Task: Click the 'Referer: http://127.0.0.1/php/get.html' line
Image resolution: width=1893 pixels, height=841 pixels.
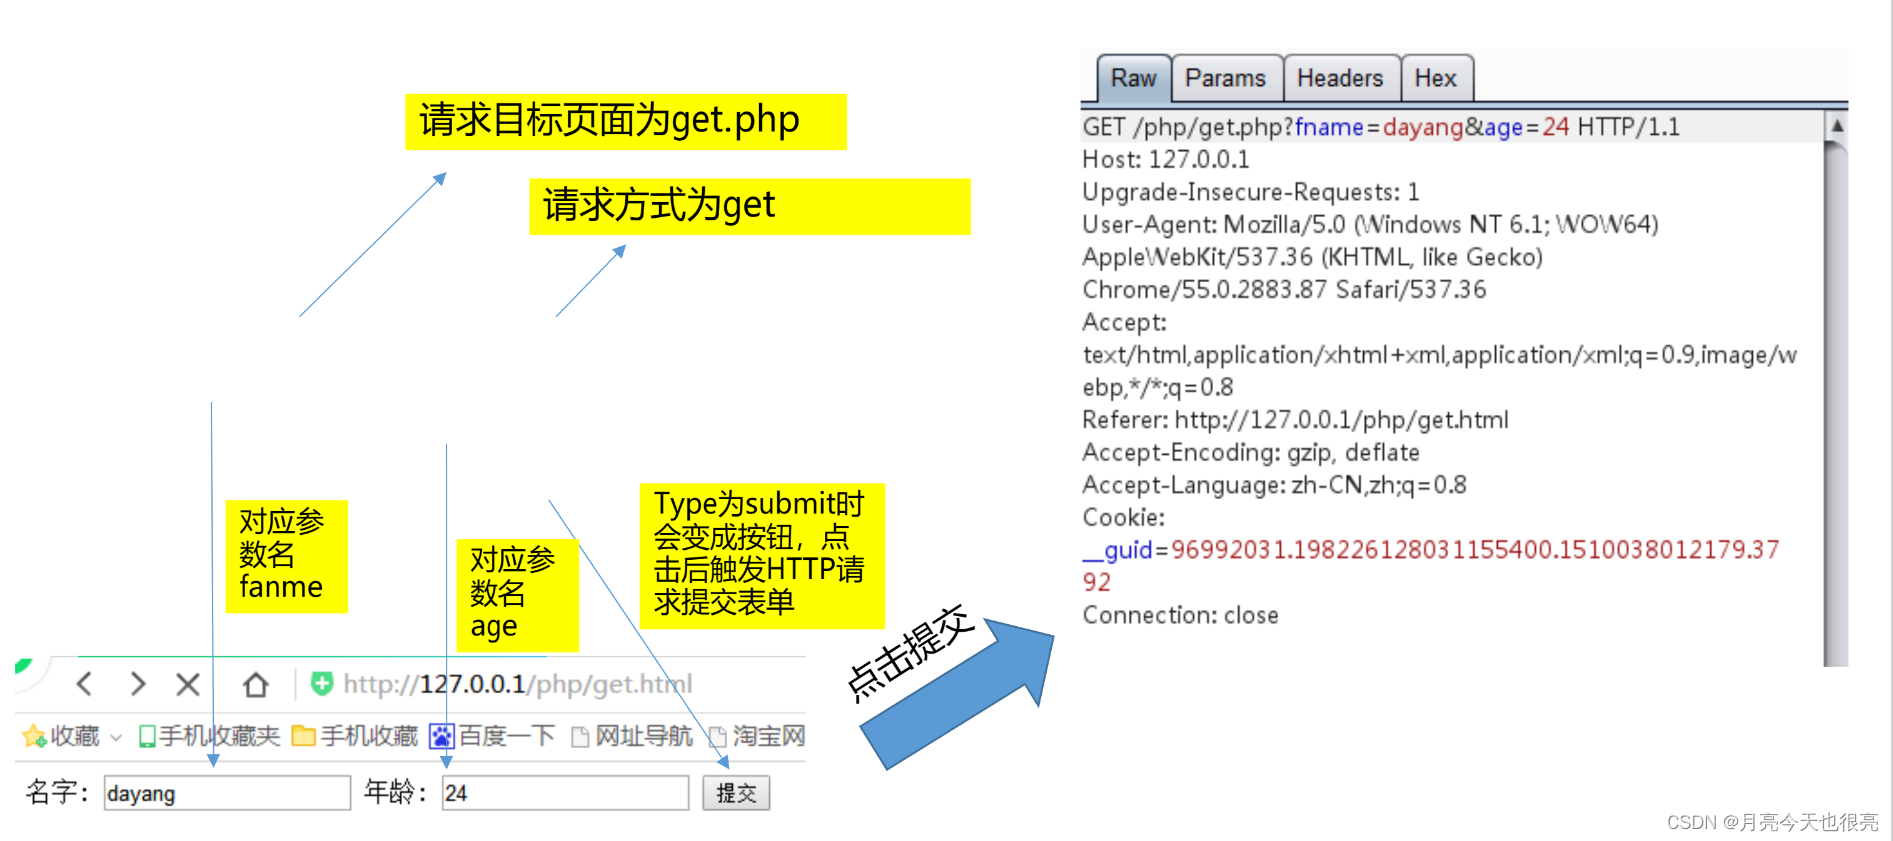Action: 1295,420
